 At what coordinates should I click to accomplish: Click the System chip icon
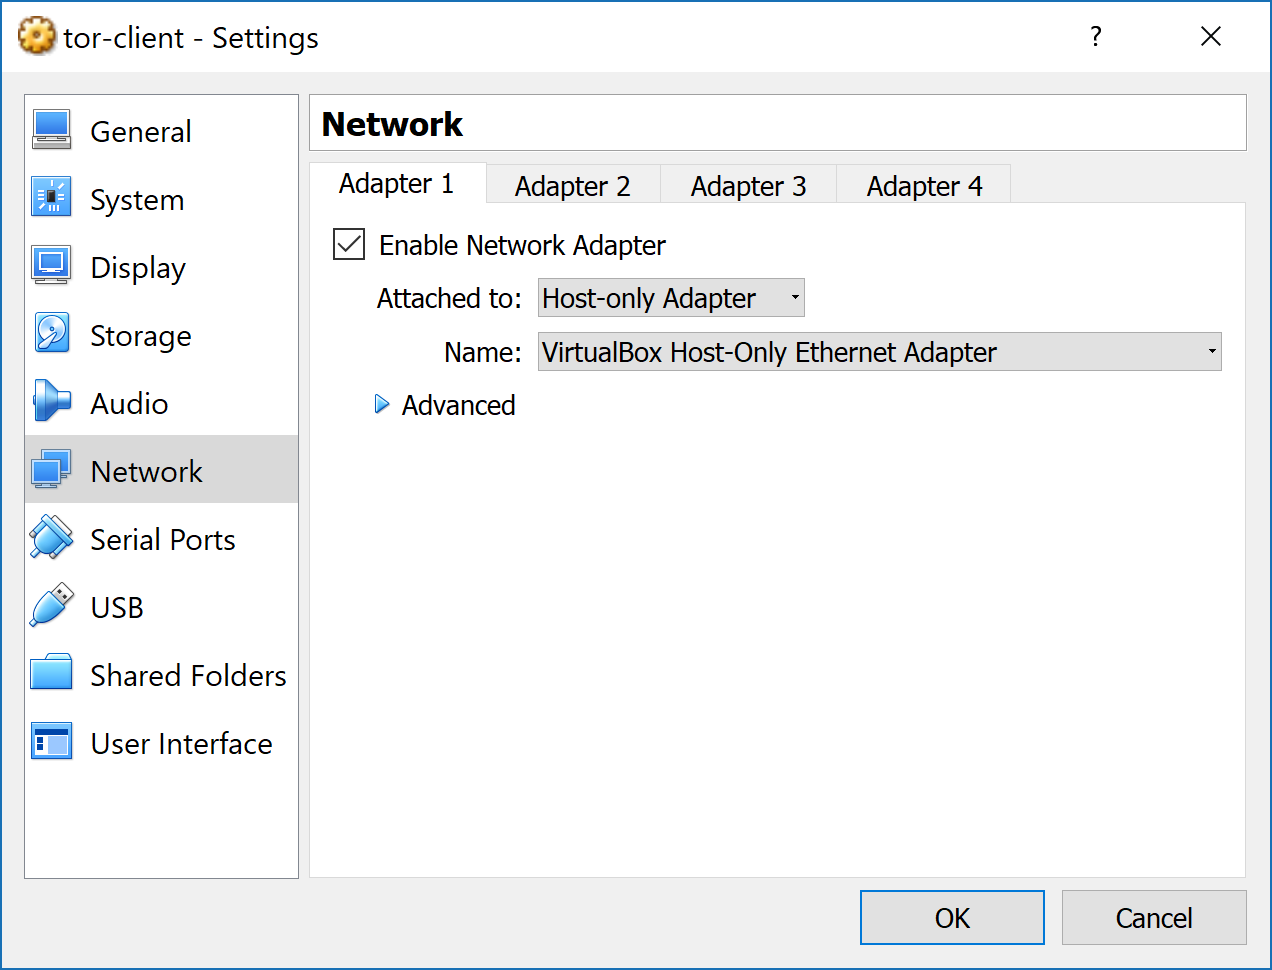pos(51,198)
